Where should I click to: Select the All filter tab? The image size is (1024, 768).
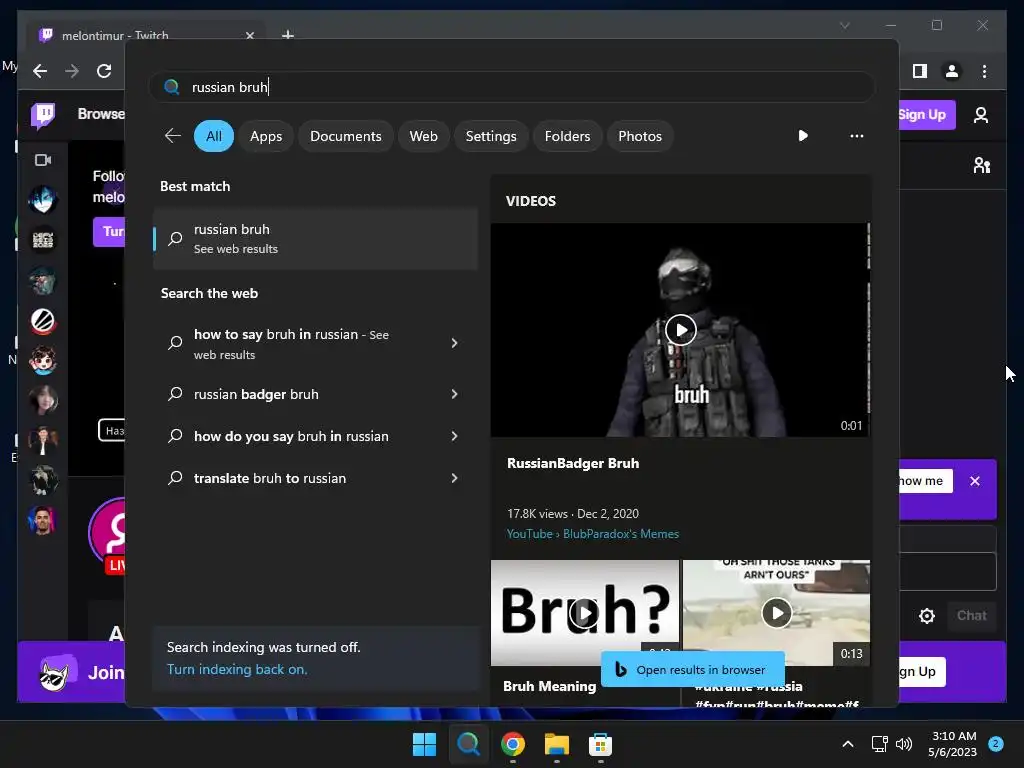(214, 136)
